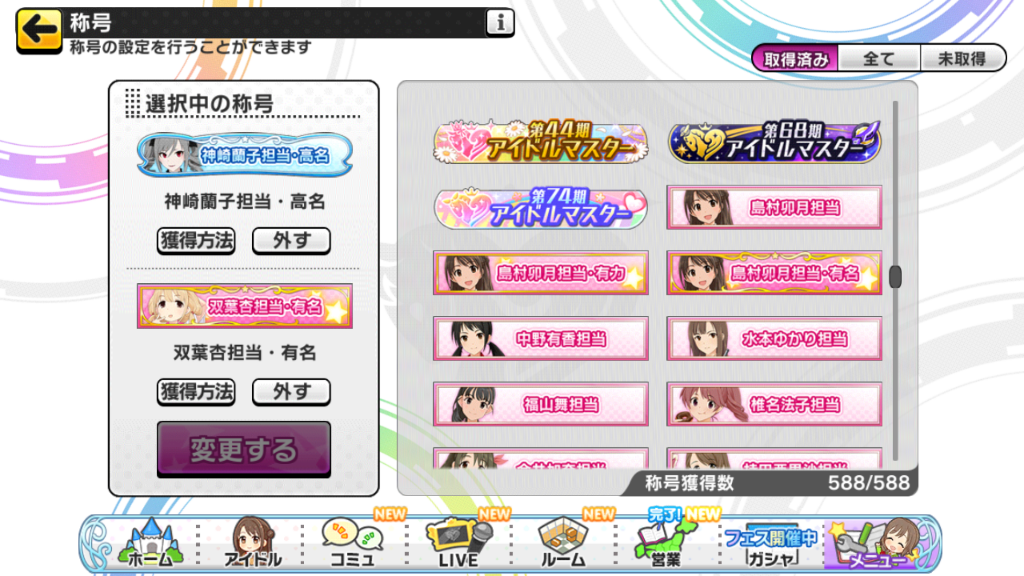This screenshot has width=1024, height=576.
Task: Open the 営業 map icon
Action: (666, 543)
